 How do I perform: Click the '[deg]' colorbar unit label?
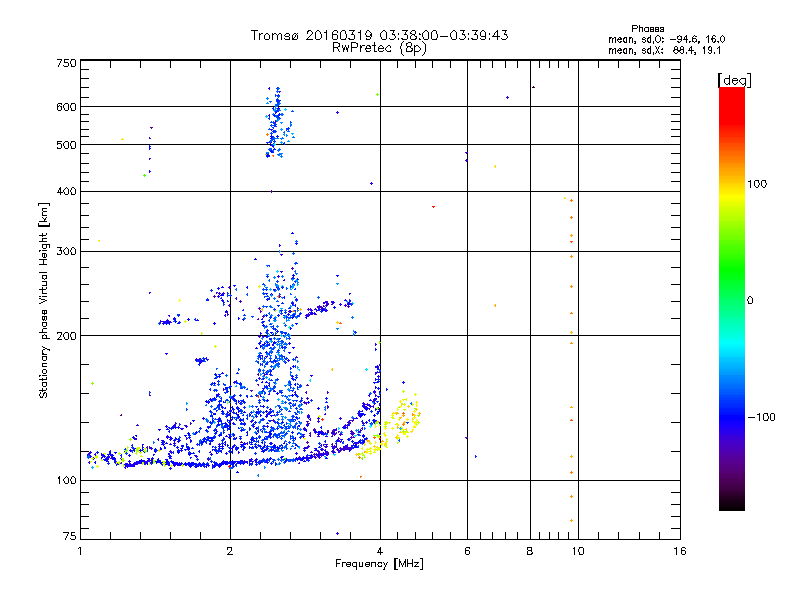tap(734, 80)
